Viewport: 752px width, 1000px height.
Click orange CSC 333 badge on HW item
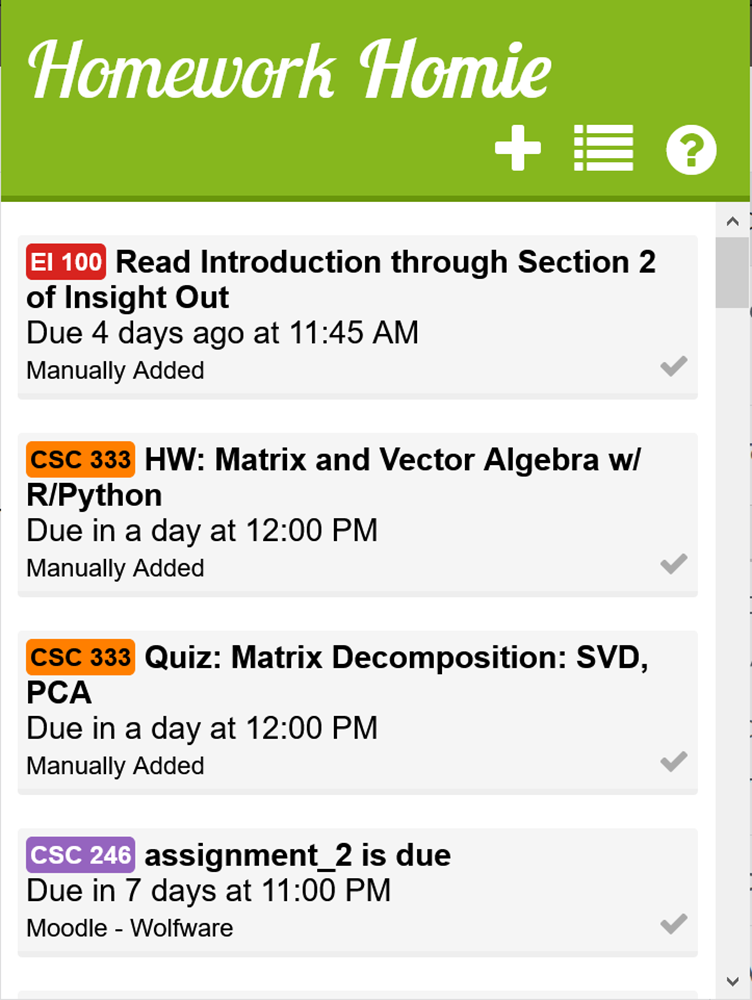[80, 459]
